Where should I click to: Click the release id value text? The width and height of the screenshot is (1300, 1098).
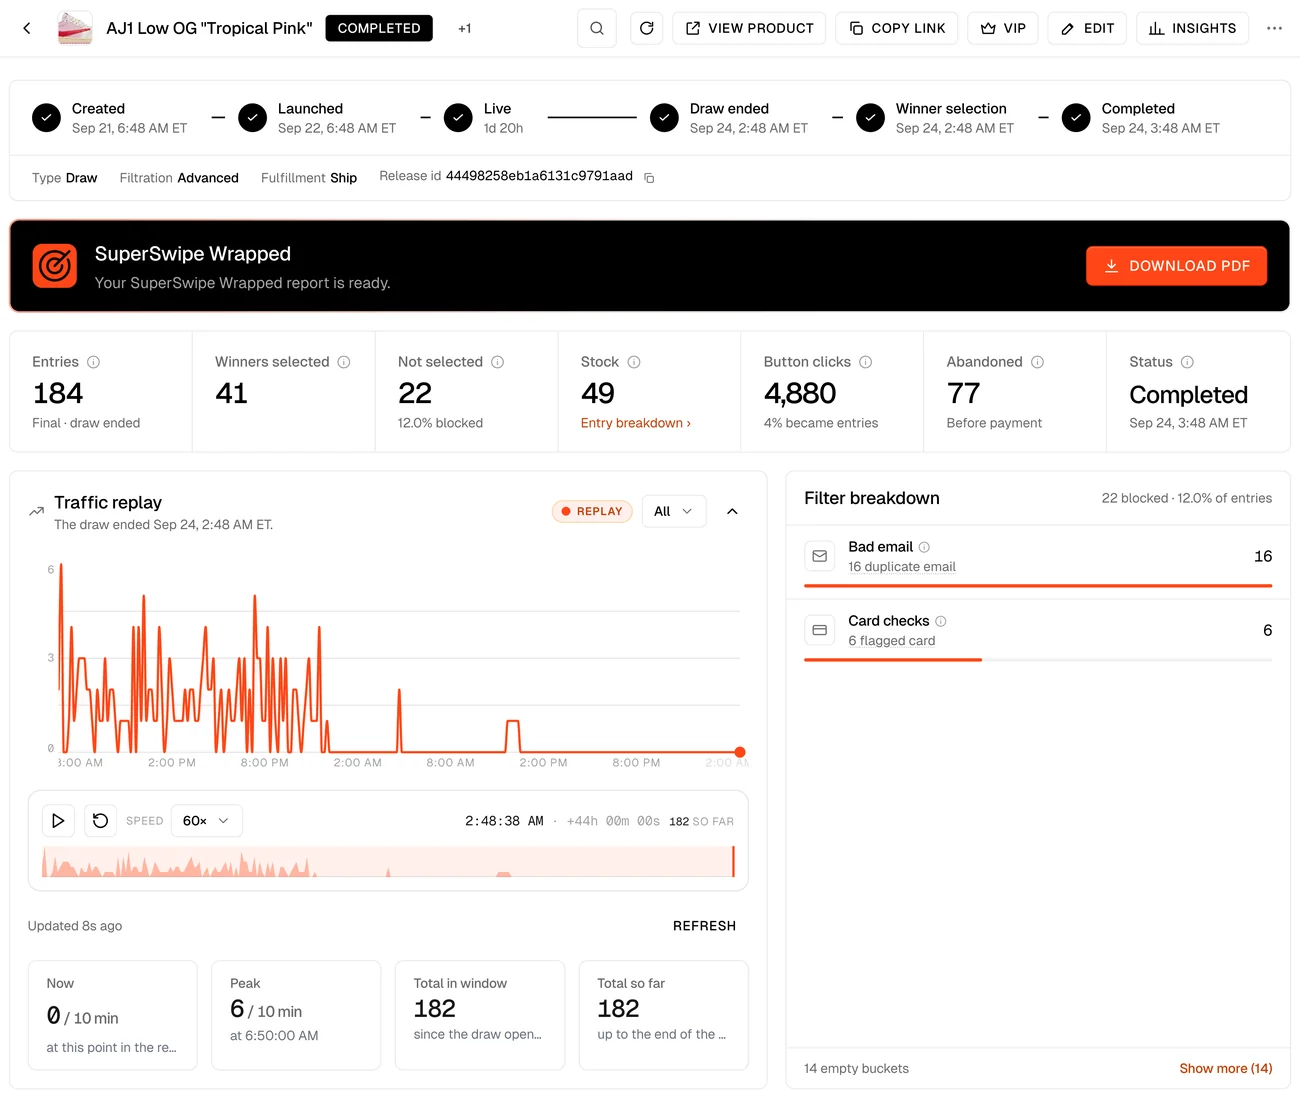539,176
